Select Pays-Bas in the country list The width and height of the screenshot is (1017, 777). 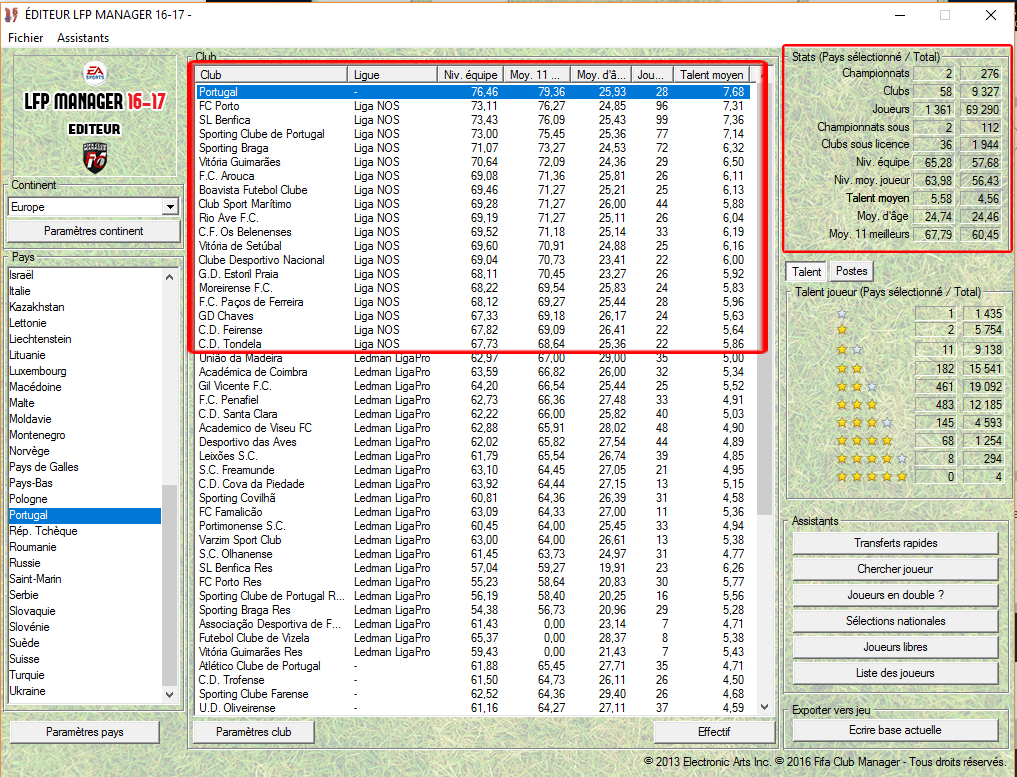click(x=85, y=483)
